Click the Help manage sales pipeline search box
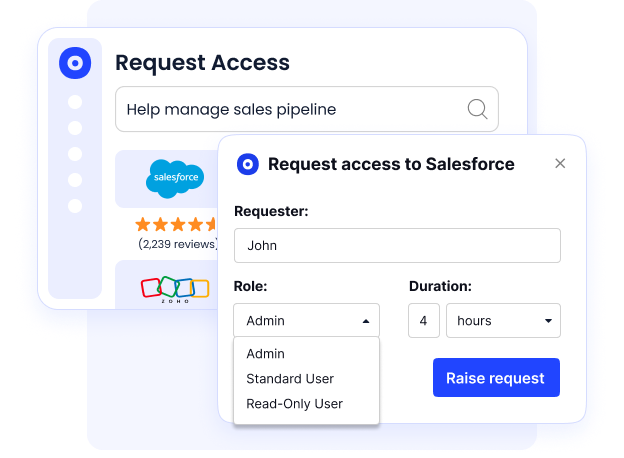The height and width of the screenshot is (458, 624). 307,109
